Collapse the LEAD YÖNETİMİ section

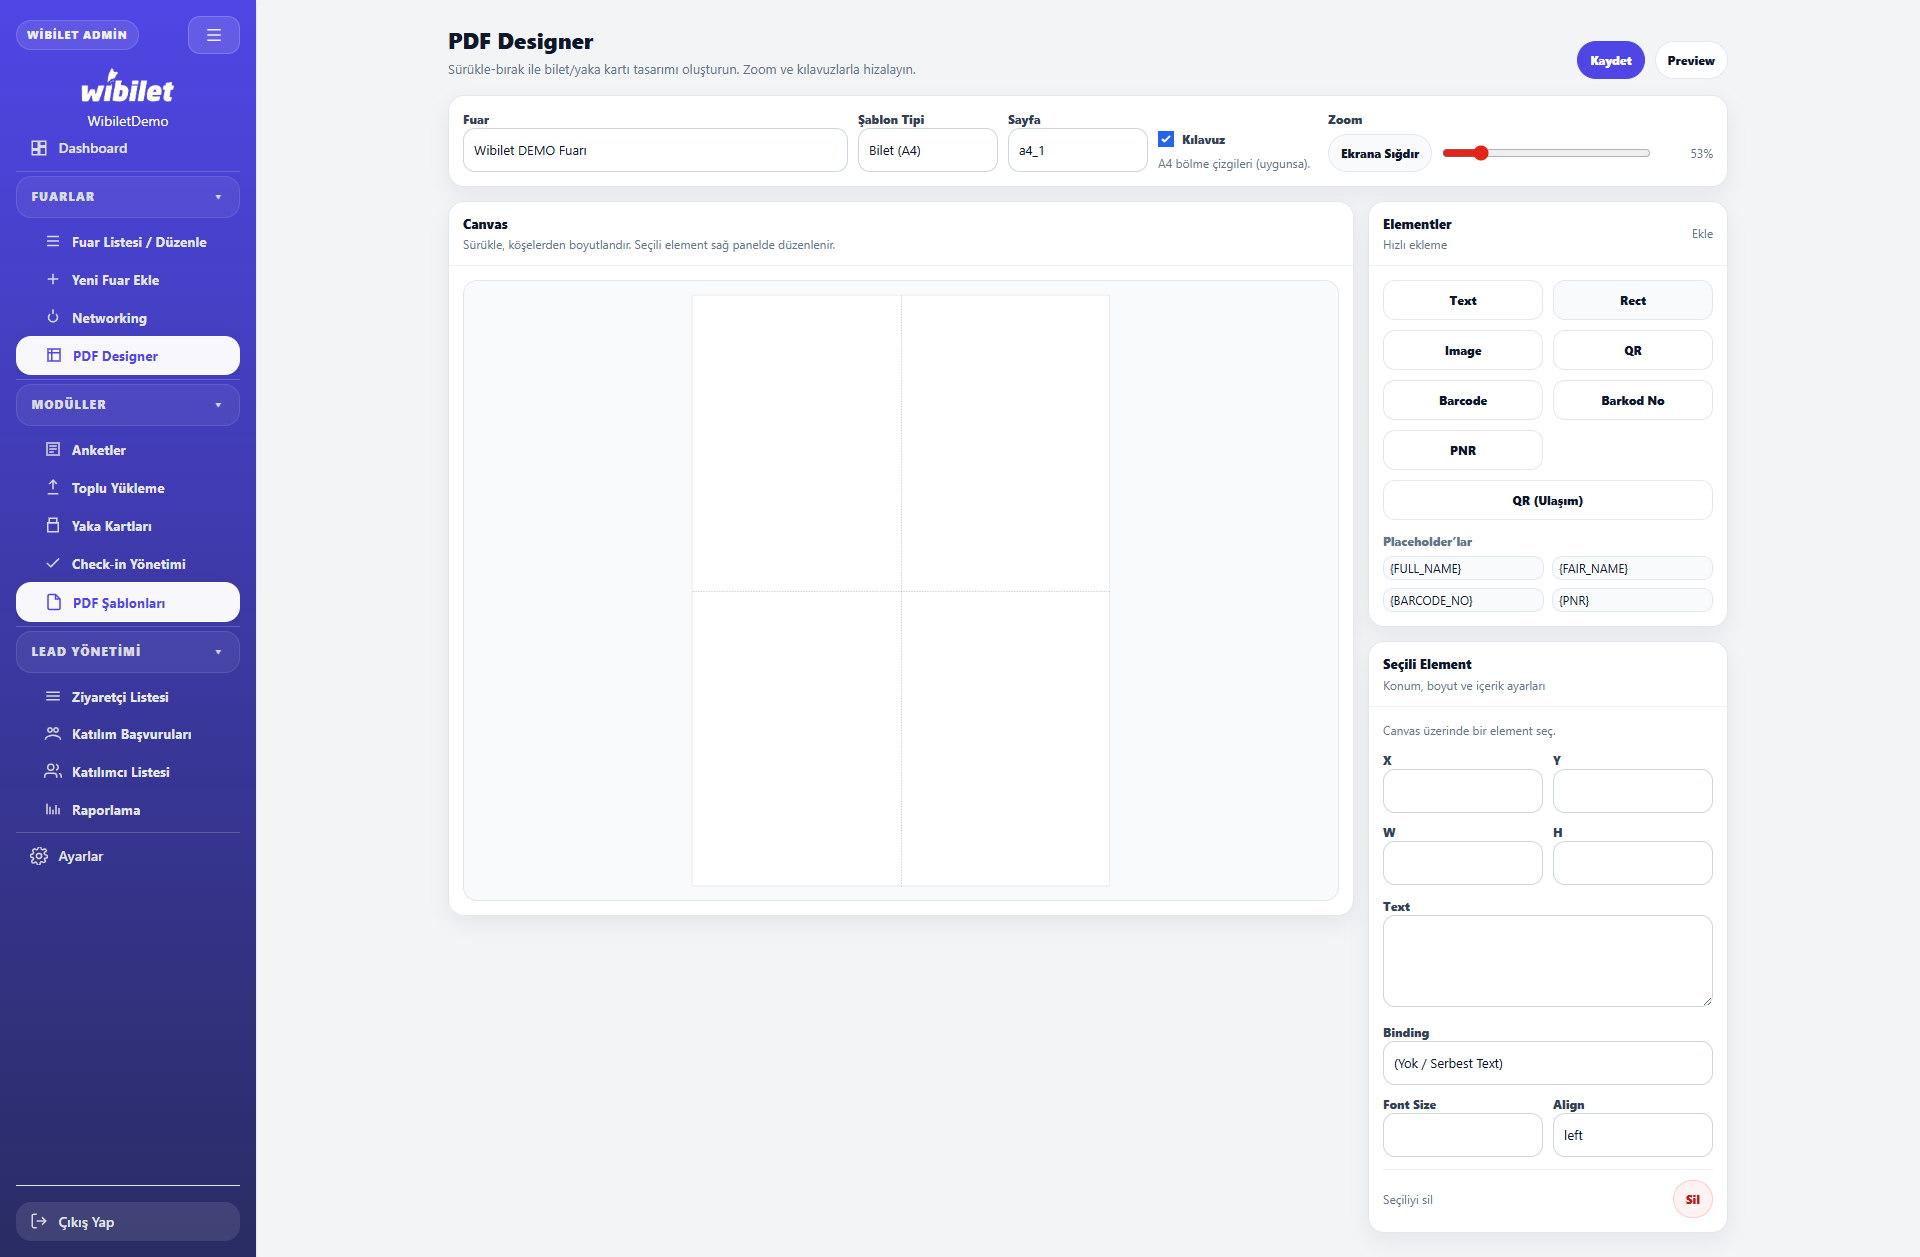pyautogui.click(x=218, y=652)
